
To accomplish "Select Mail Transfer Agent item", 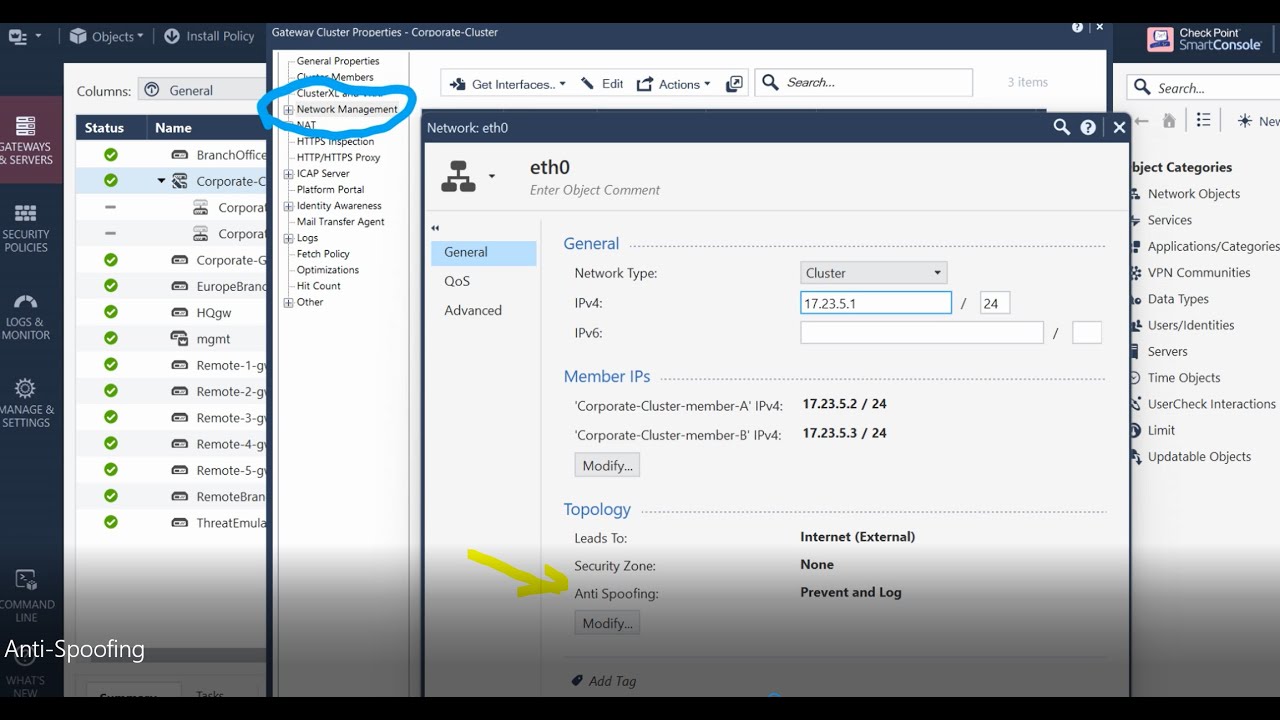I will coord(340,221).
